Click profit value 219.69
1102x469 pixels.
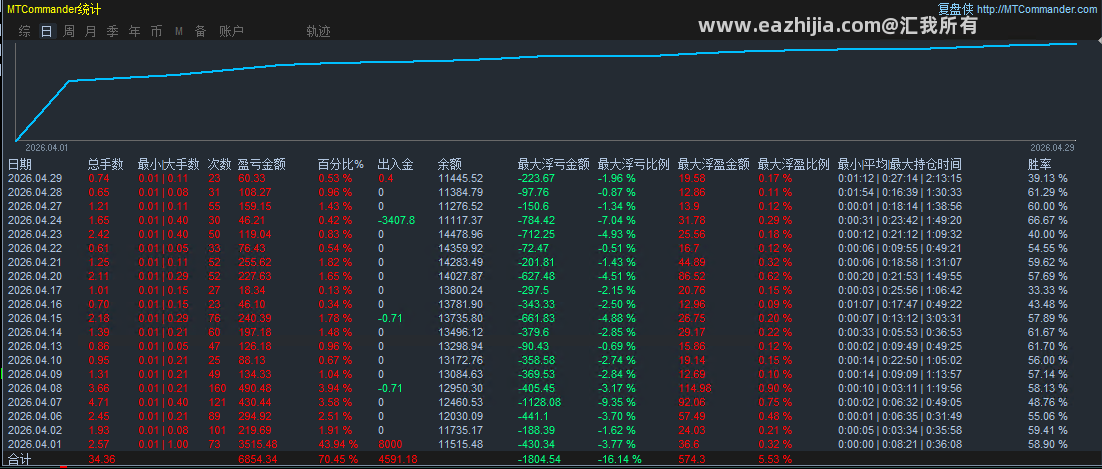tap(255, 430)
